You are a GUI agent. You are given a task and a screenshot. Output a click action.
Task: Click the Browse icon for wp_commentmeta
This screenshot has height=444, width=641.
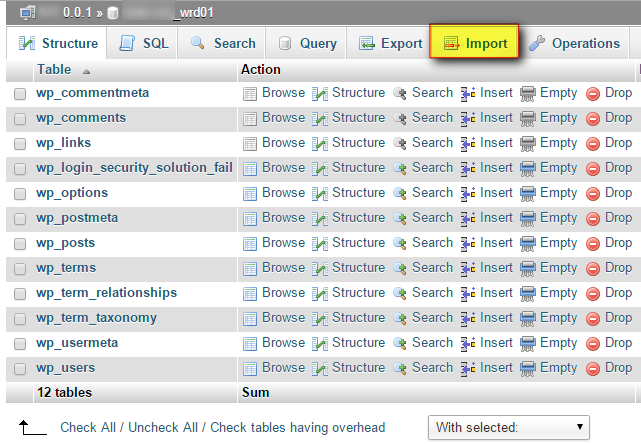coord(250,93)
